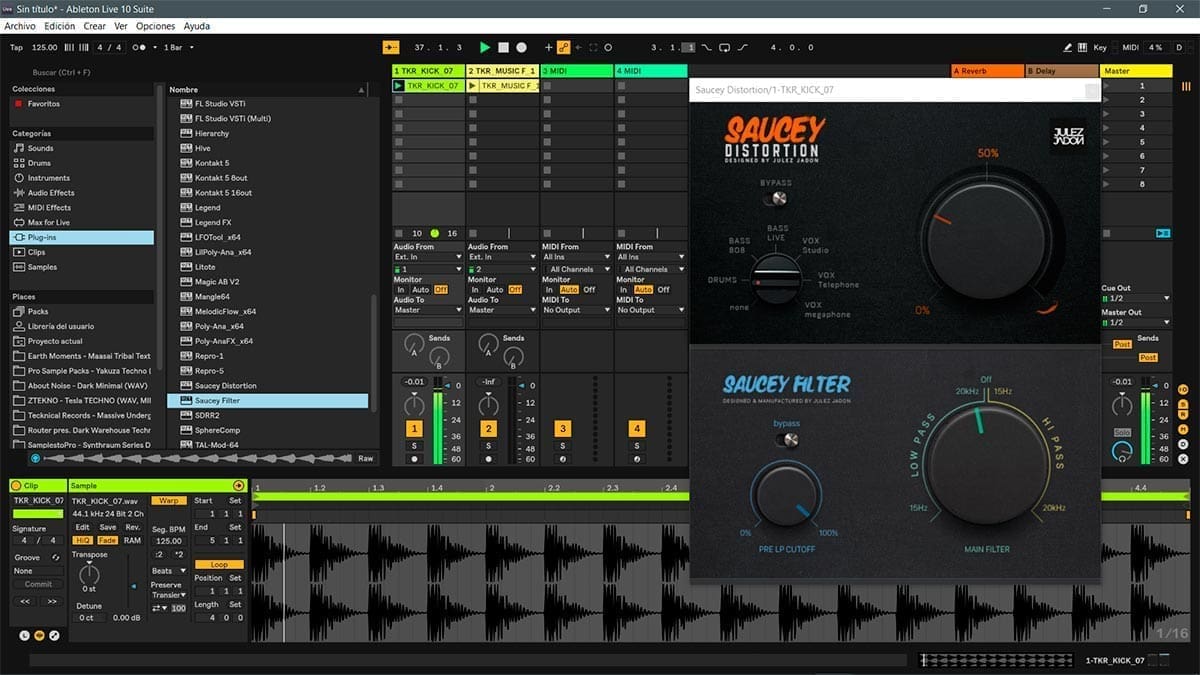Open track 3 MIDI From All Ins dropdown
1200x675 pixels.
(575, 257)
